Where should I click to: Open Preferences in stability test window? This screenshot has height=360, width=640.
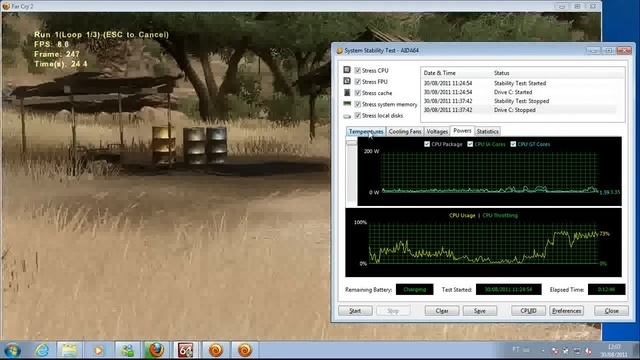[x=567, y=311]
